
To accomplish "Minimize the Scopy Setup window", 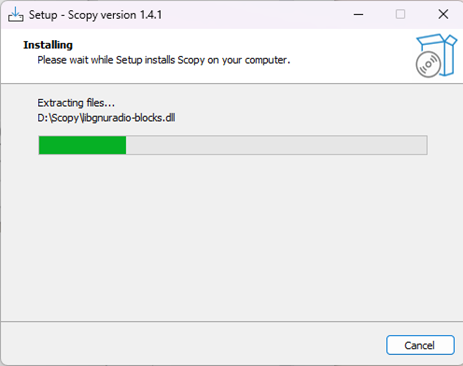I will [x=358, y=14].
